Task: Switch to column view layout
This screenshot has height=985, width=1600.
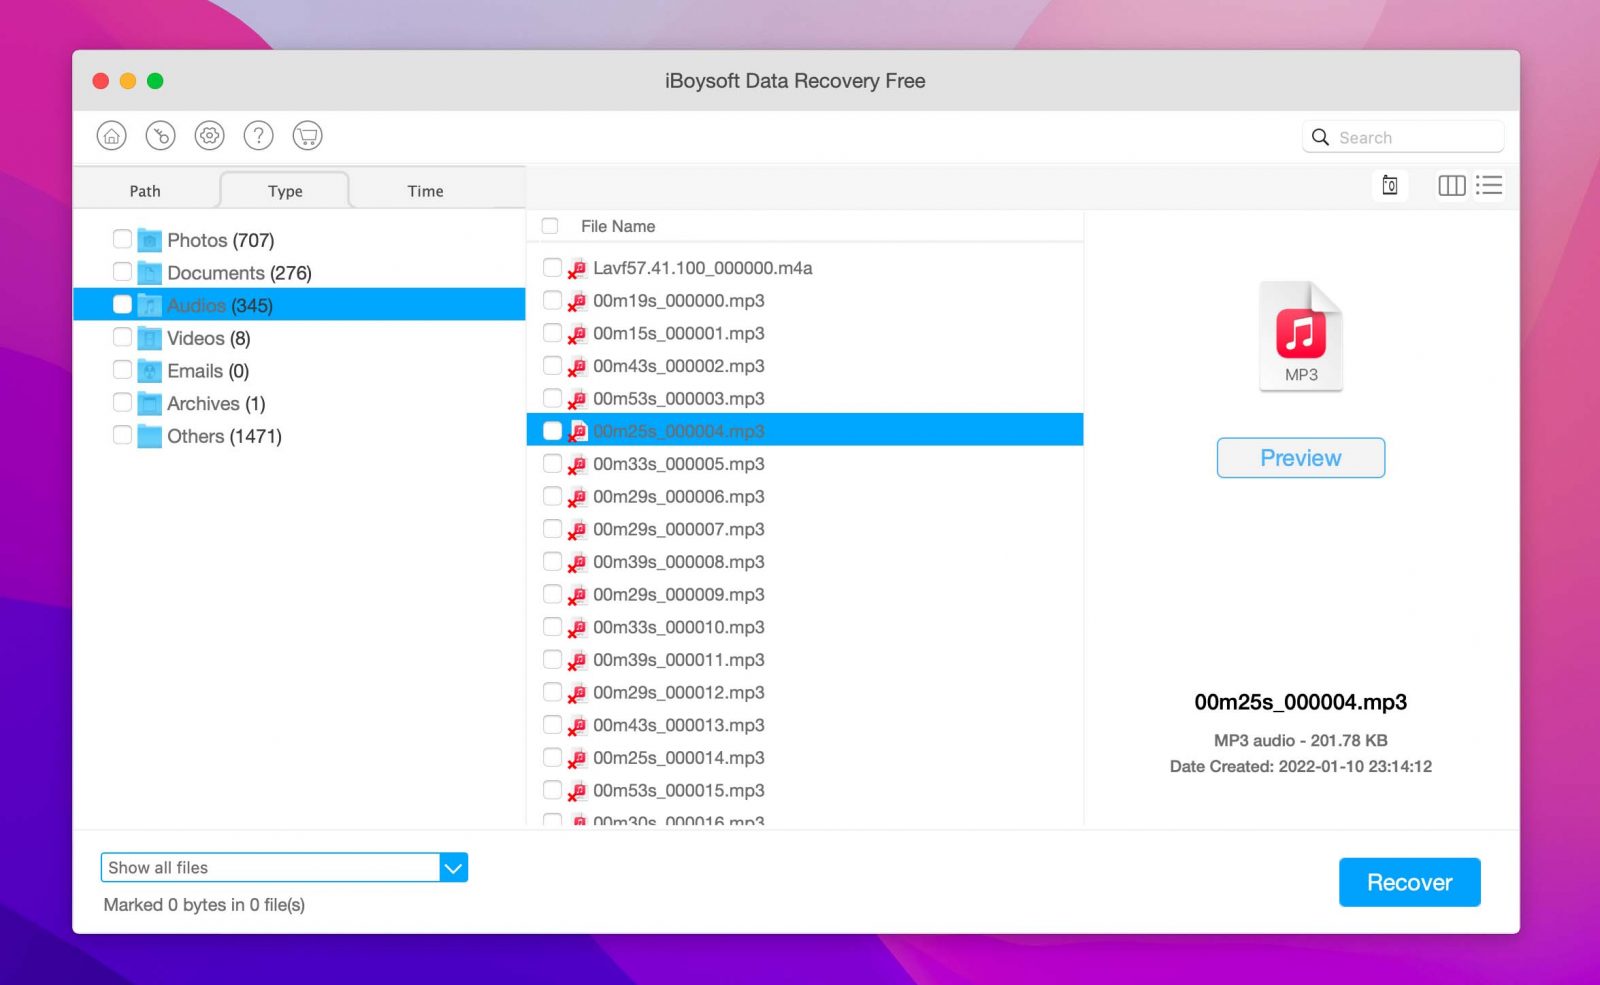Action: [x=1451, y=185]
